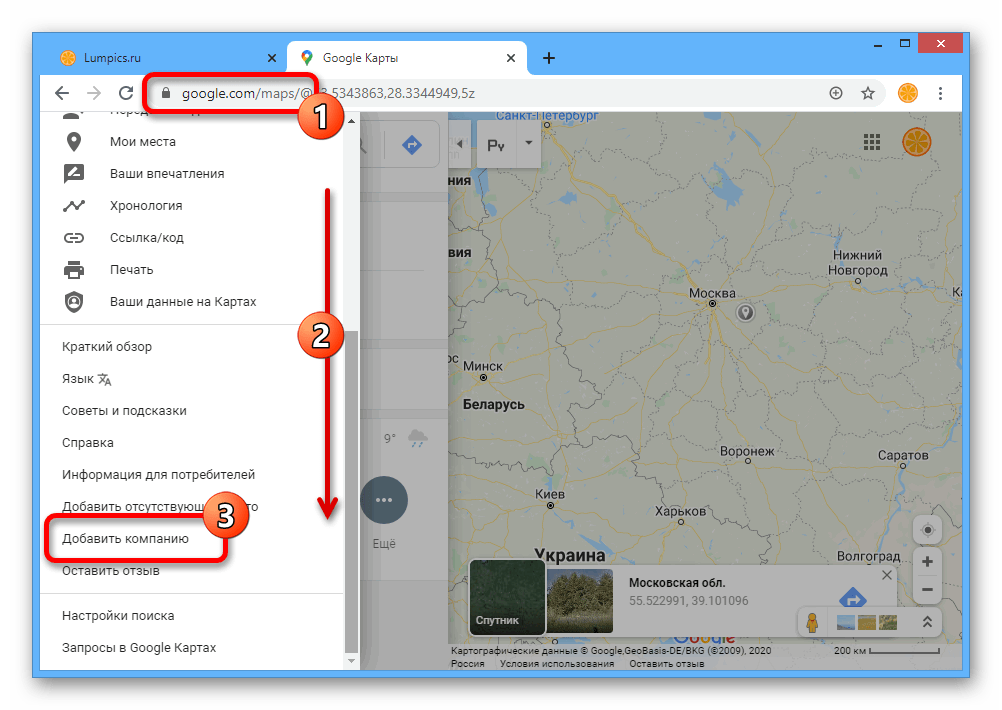Click the shield icon for data on Maps
Image resolution: width=1002 pixels, height=710 pixels.
tap(74, 302)
